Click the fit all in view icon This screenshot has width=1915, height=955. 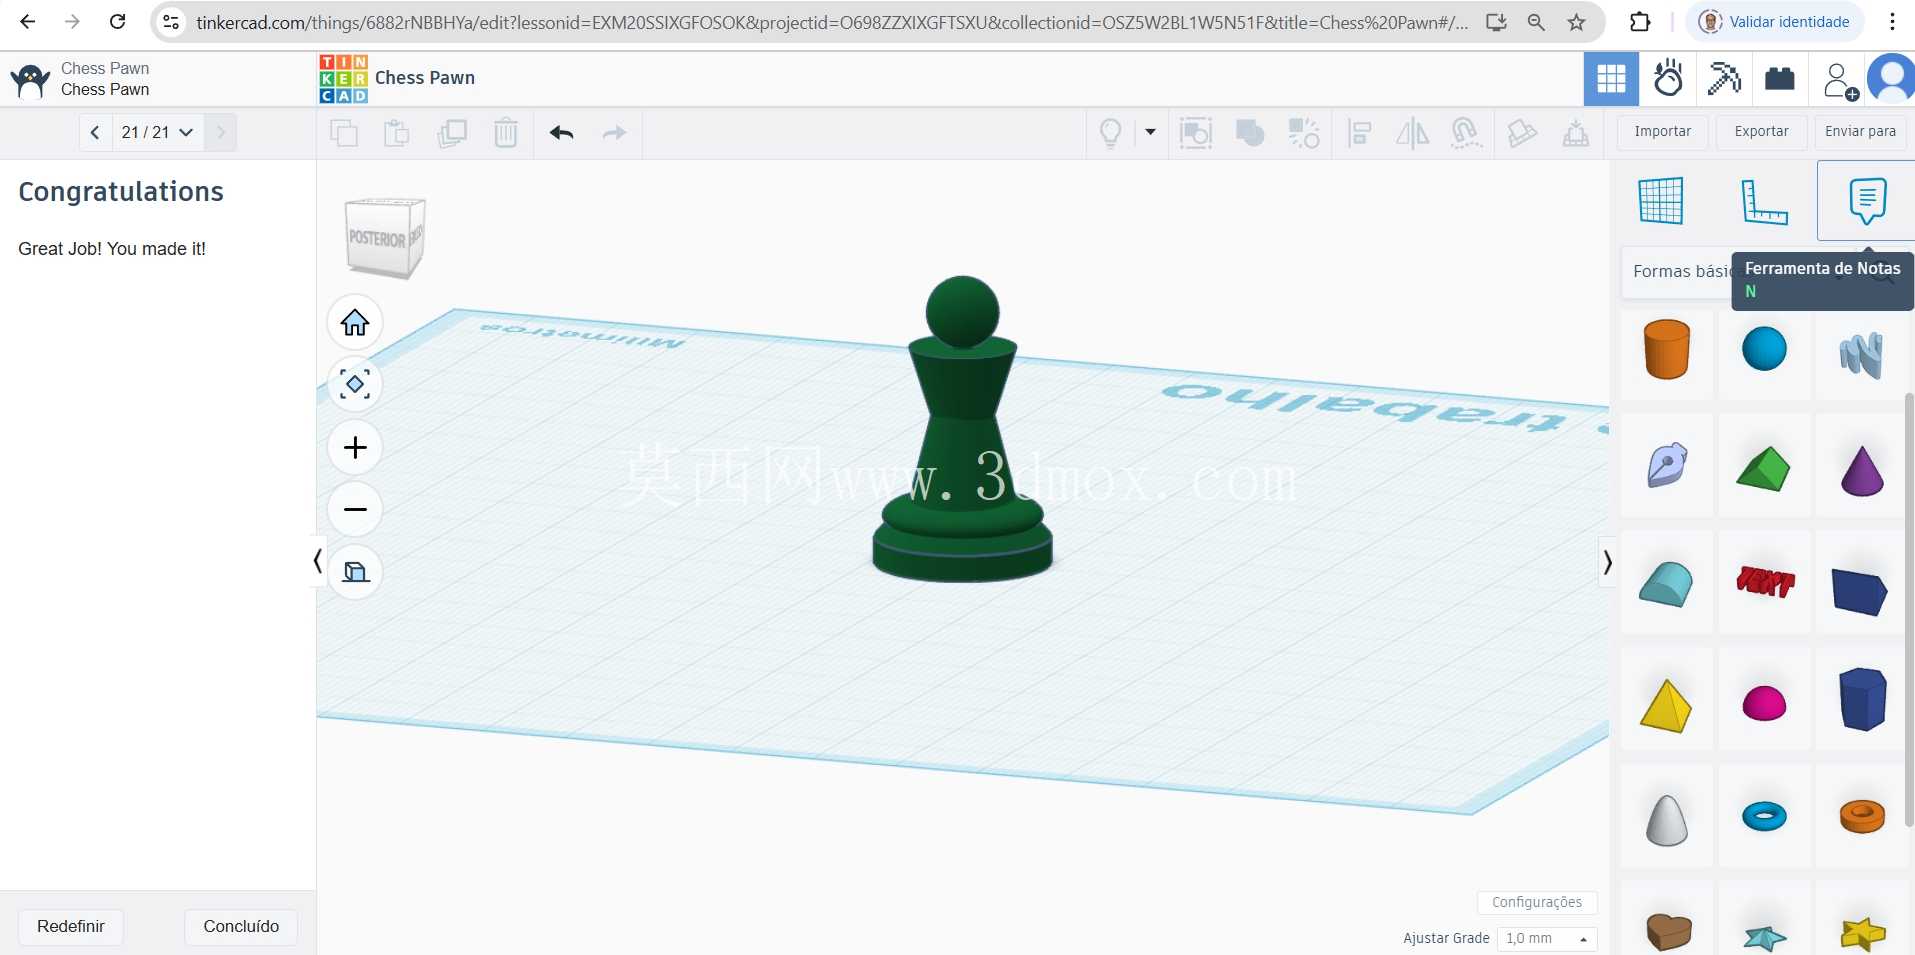coord(355,384)
